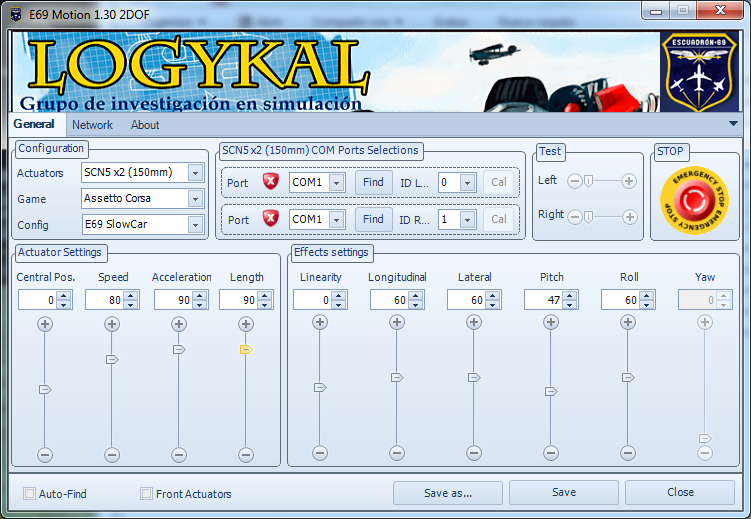The height and width of the screenshot is (519, 751).
Task: Click minus icon below Length slider
Action: tap(246, 454)
